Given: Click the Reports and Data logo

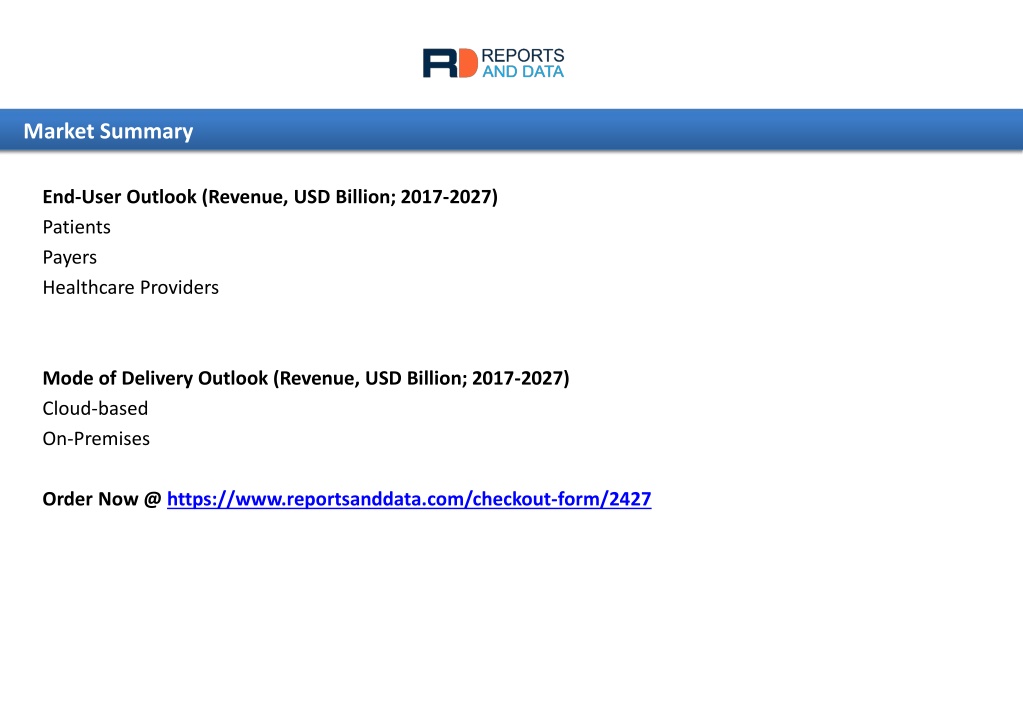Looking at the screenshot, I should (x=493, y=63).
